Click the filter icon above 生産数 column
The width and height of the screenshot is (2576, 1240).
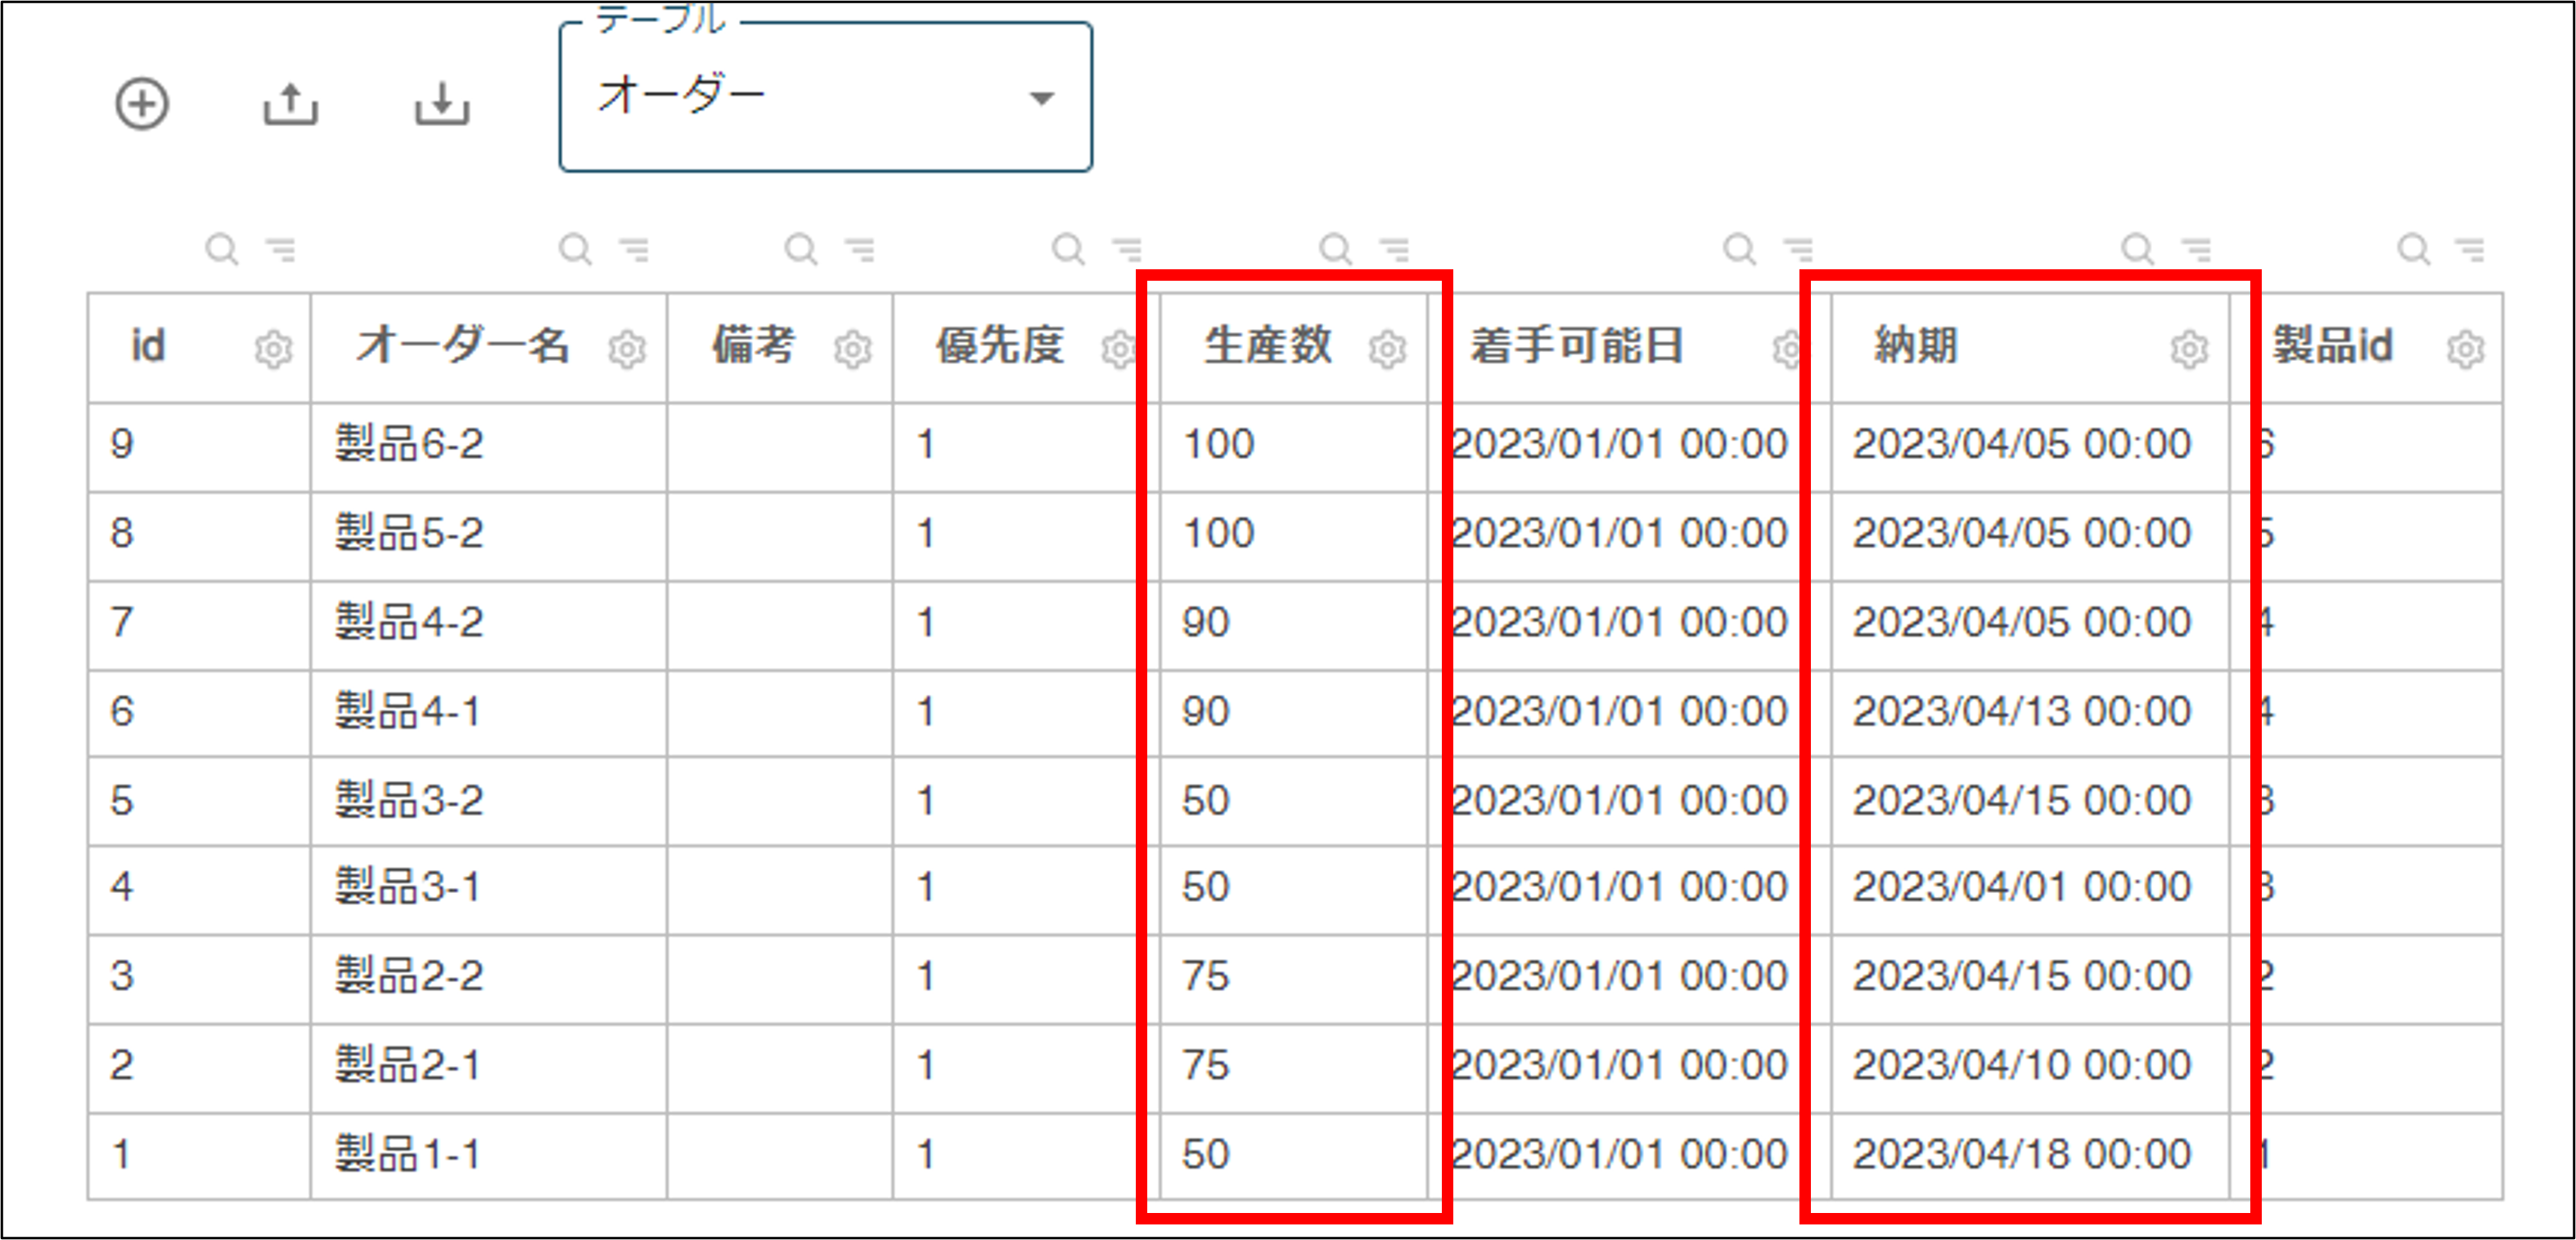click(x=1396, y=249)
